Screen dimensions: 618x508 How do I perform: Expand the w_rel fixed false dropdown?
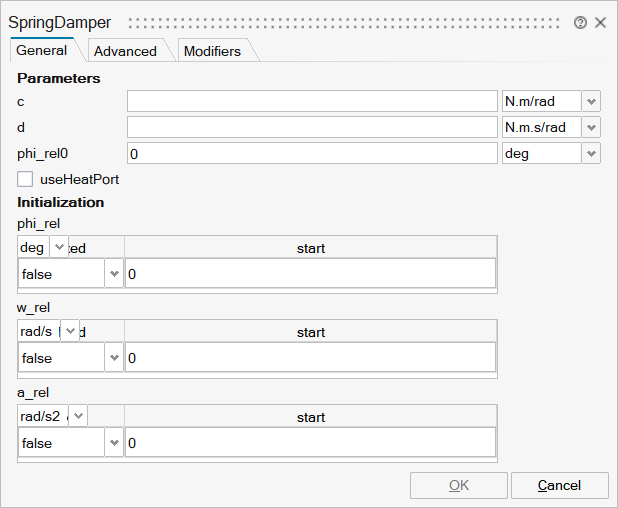[x=113, y=358]
